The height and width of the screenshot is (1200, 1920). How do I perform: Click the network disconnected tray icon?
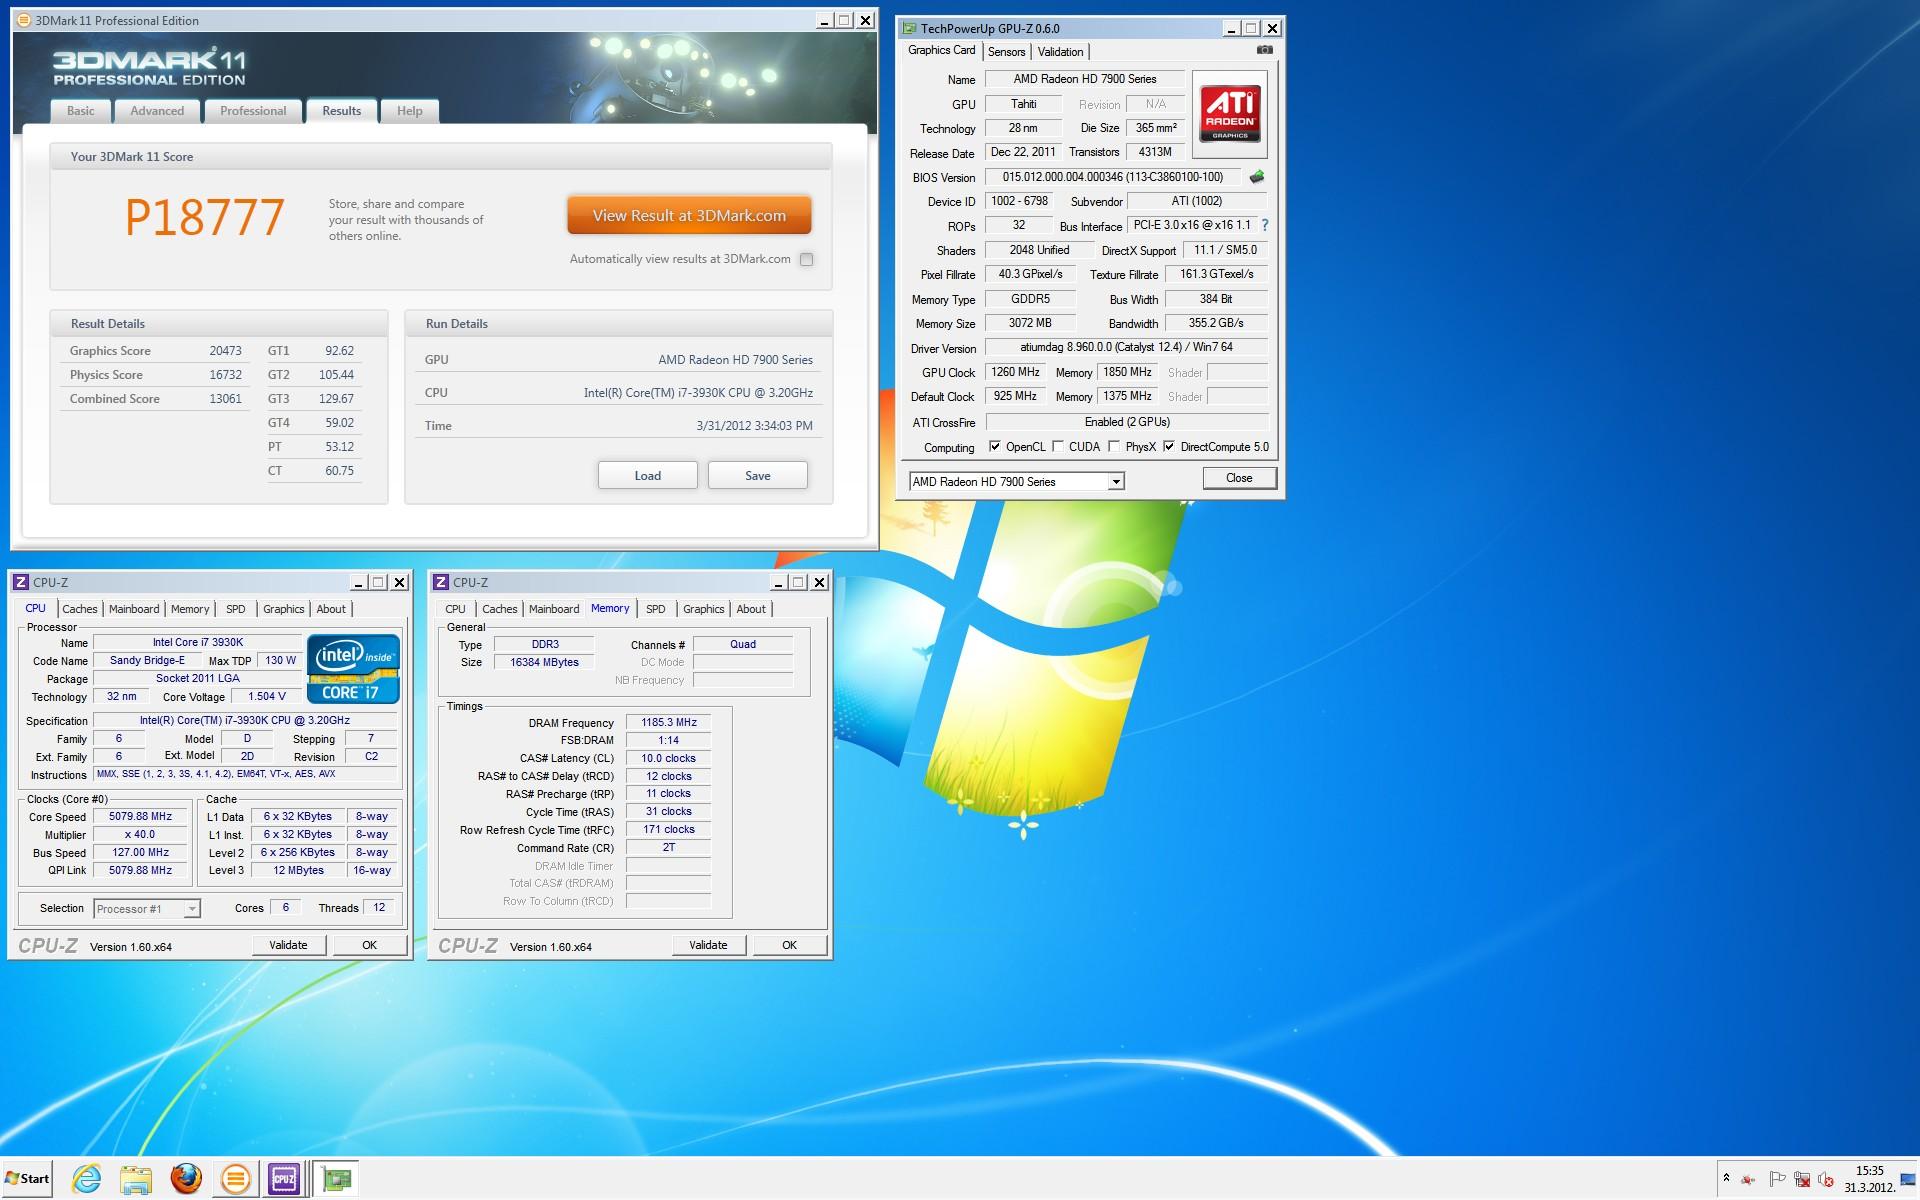pyautogui.click(x=1802, y=1180)
